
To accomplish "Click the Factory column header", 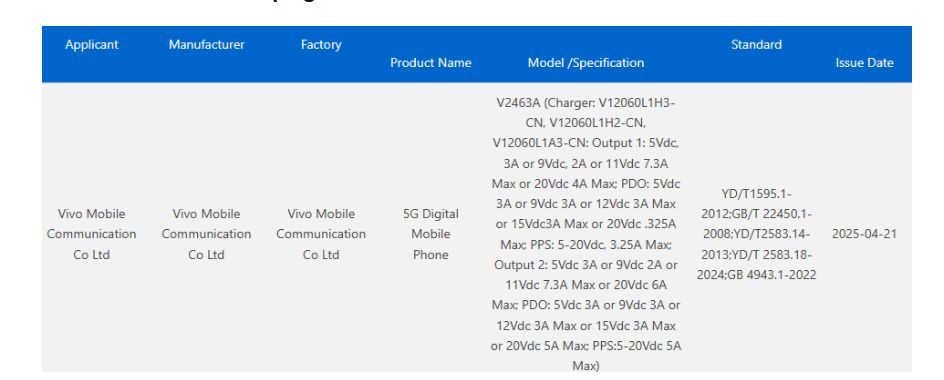I will tap(321, 45).
